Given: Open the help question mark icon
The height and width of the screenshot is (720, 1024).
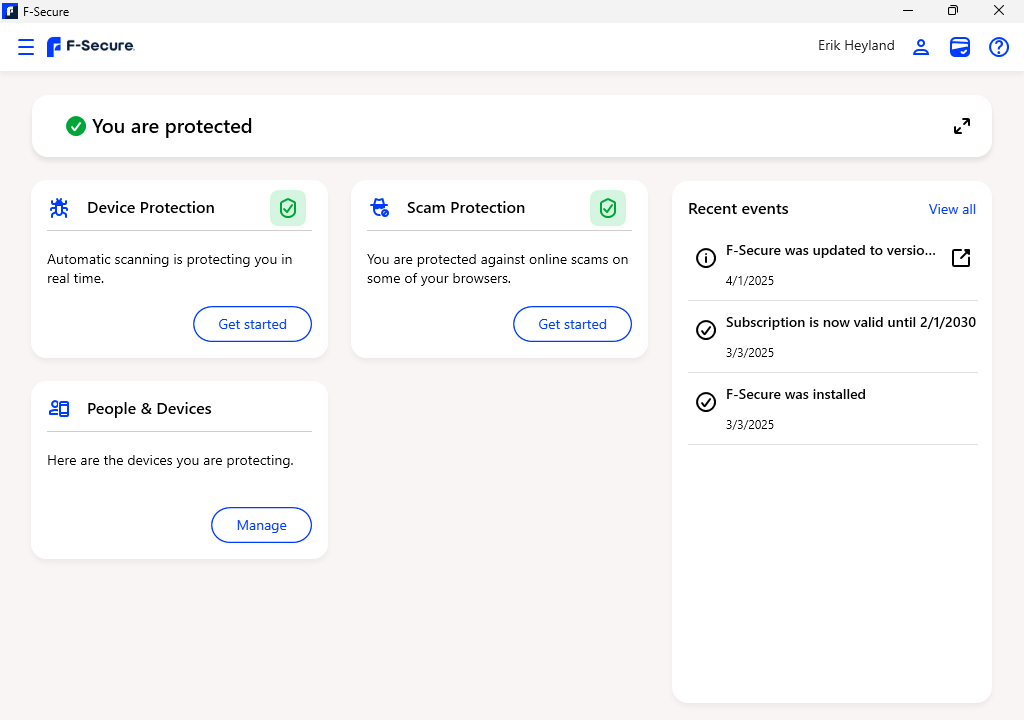Looking at the screenshot, I should [x=998, y=47].
